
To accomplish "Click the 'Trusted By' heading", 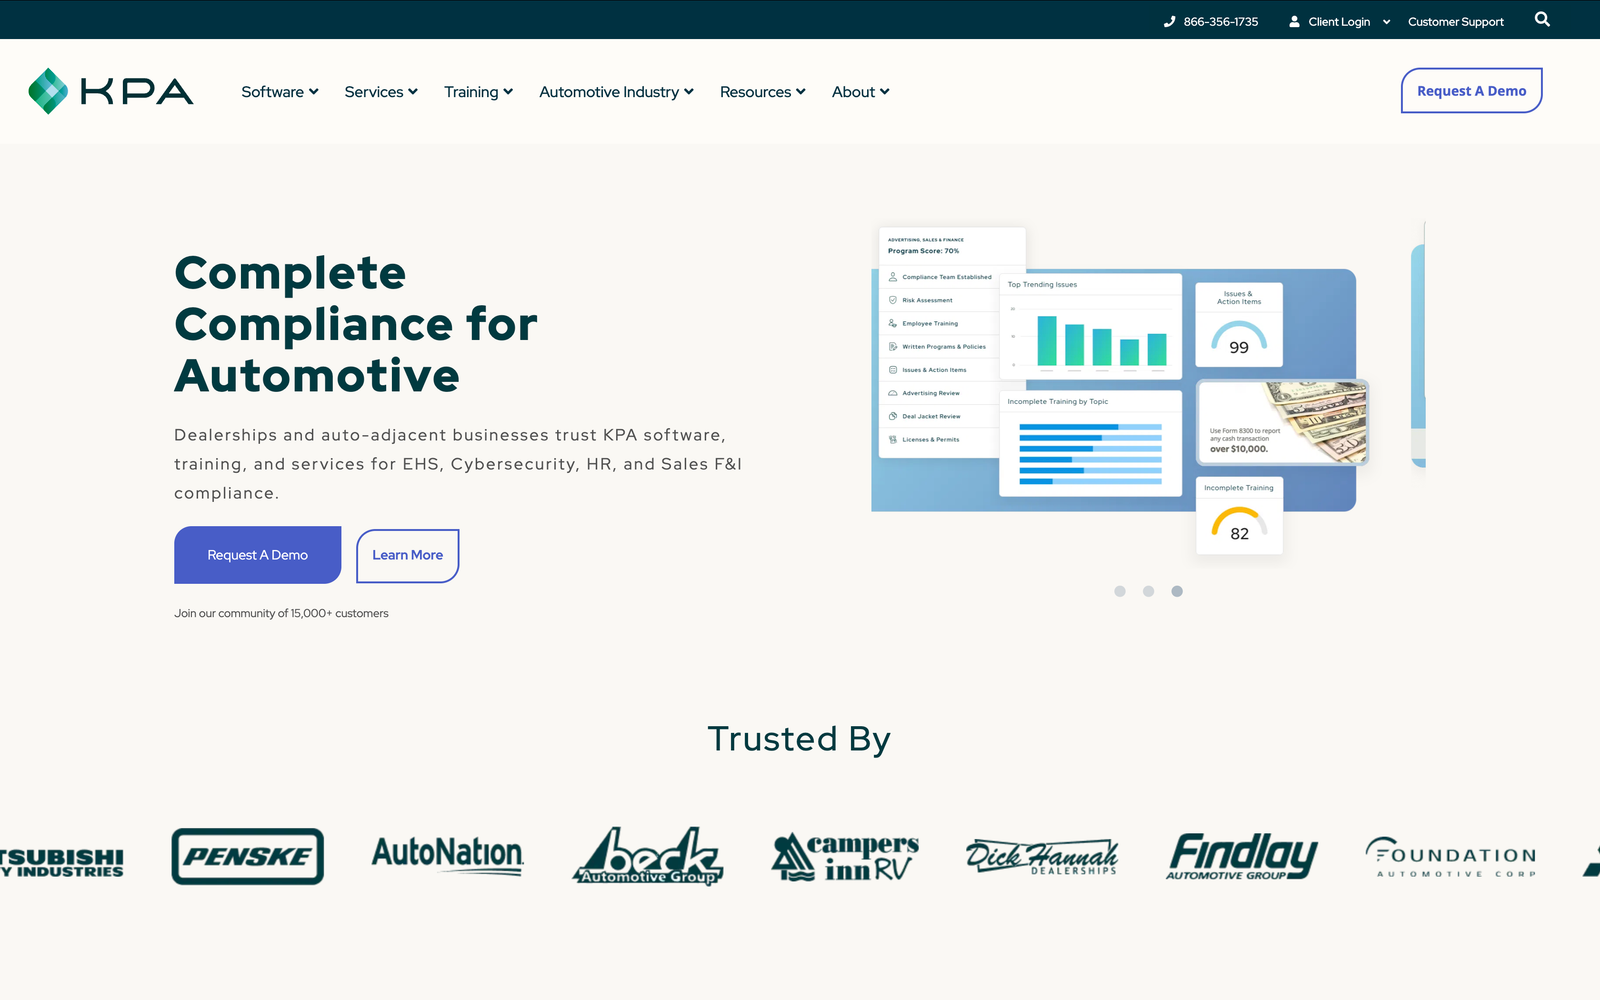I will click(x=799, y=739).
